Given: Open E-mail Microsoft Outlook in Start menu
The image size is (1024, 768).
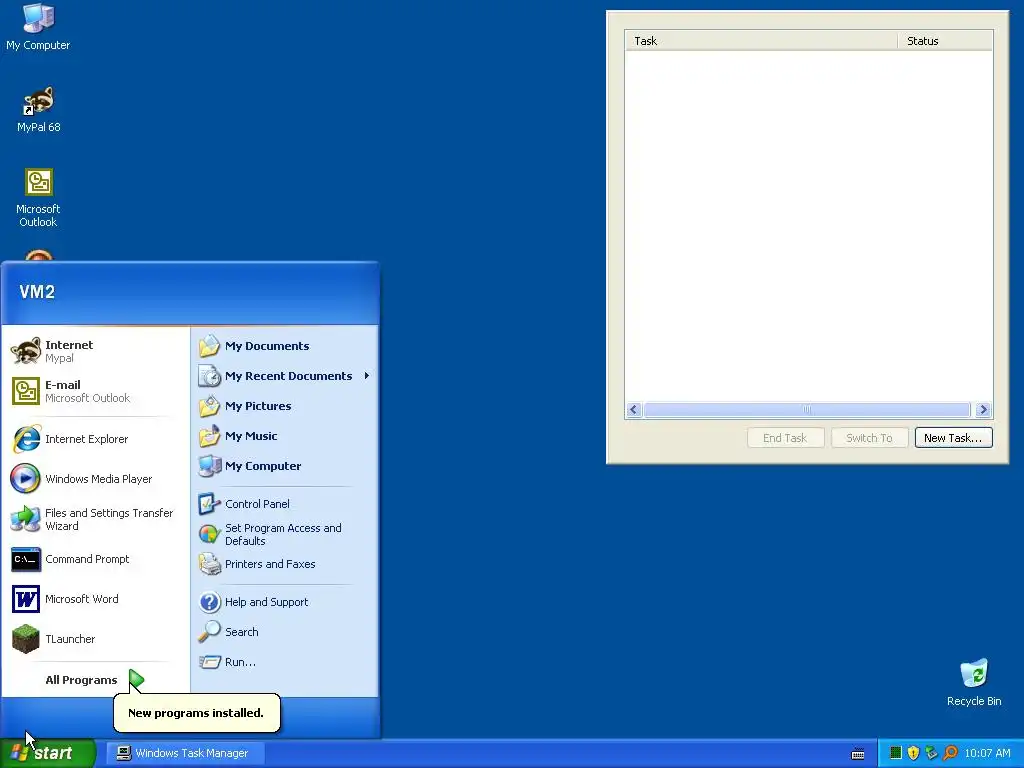Looking at the screenshot, I should point(95,391).
